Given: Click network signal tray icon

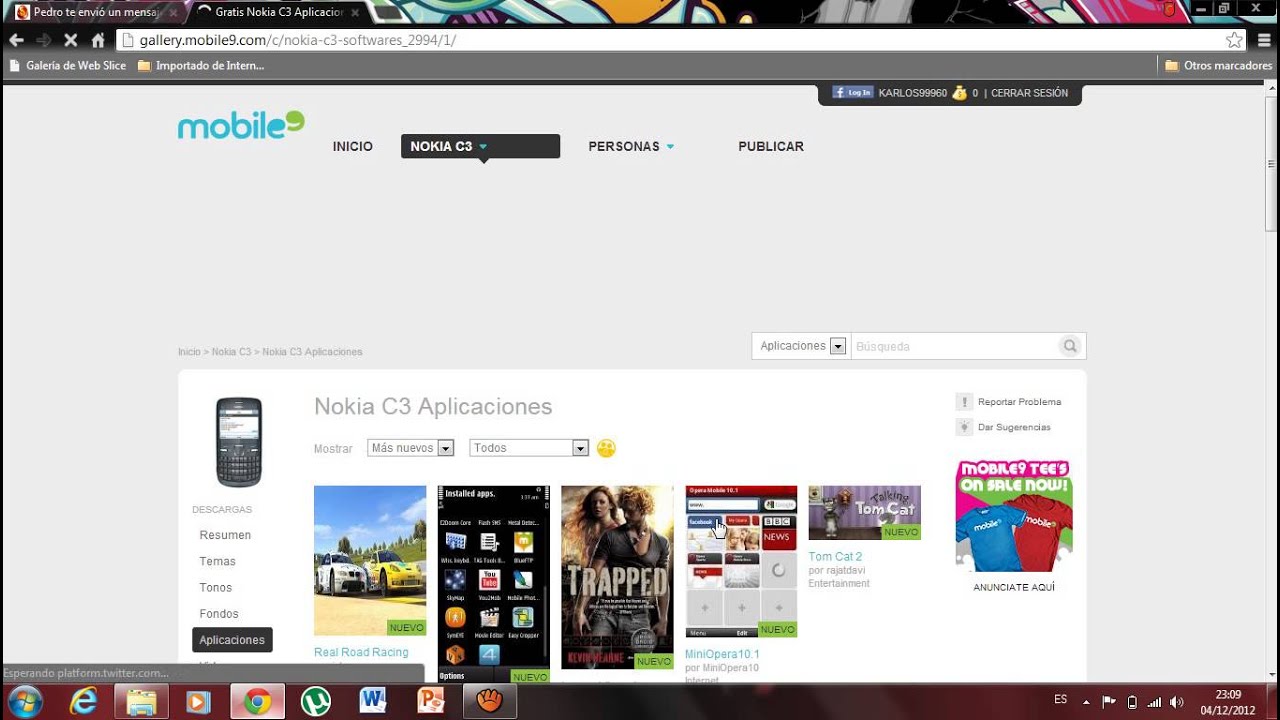Looking at the screenshot, I should (x=1154, y=701).
